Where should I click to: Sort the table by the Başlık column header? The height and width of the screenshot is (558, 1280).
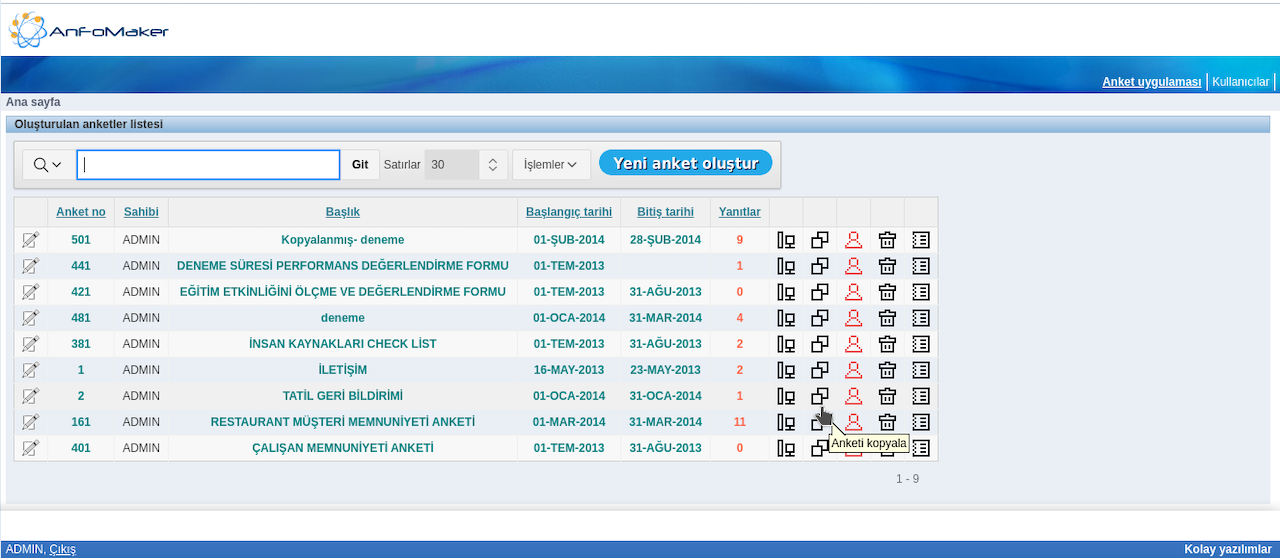pyautogui.click(x=342, y=212)
